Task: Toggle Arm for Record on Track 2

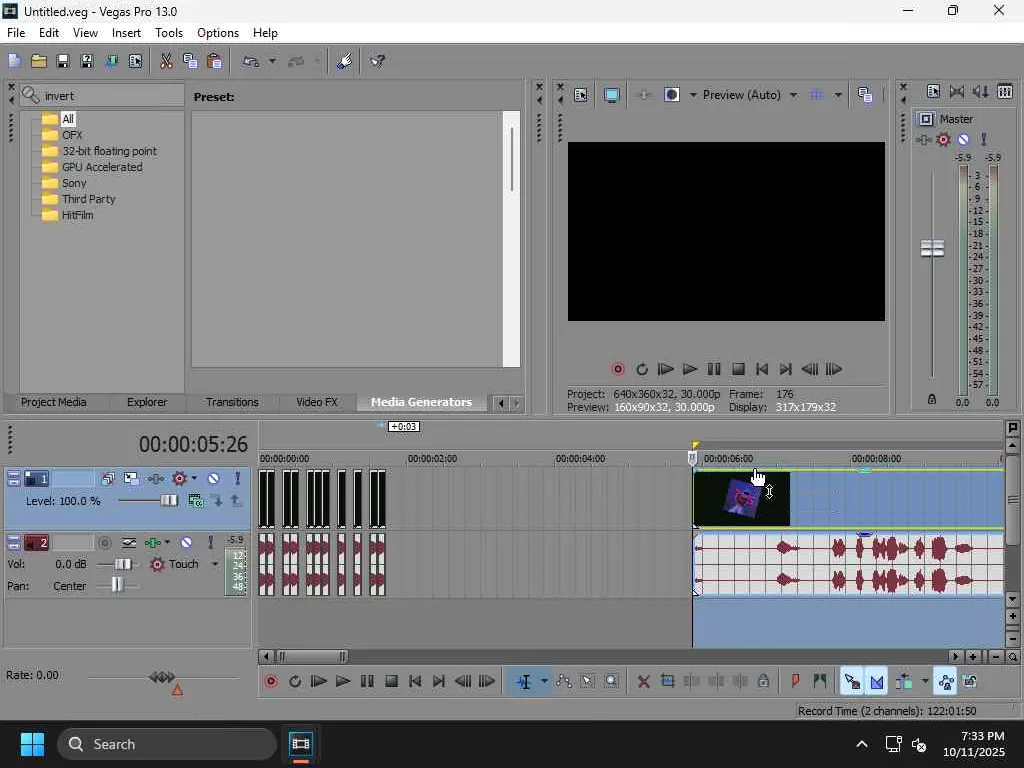Action: pyautogui.click(x=104, y=542)
